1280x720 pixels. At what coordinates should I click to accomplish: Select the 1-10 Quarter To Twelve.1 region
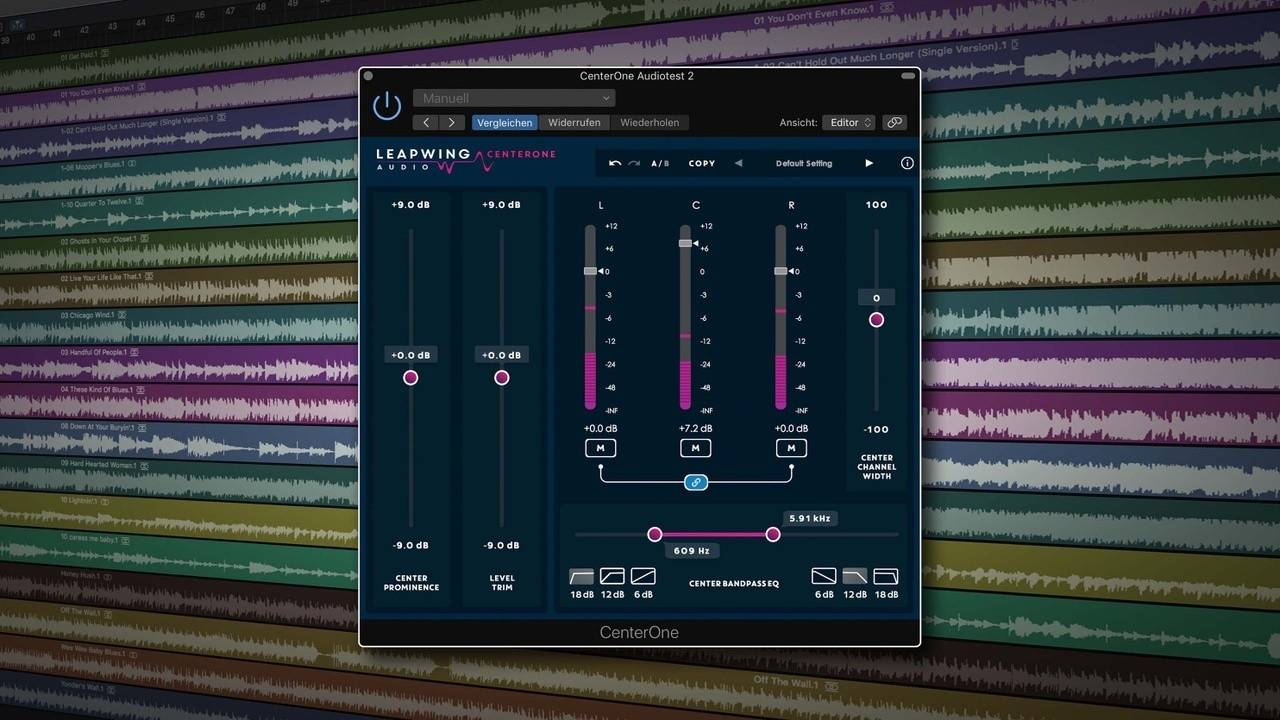pos(180,213)
